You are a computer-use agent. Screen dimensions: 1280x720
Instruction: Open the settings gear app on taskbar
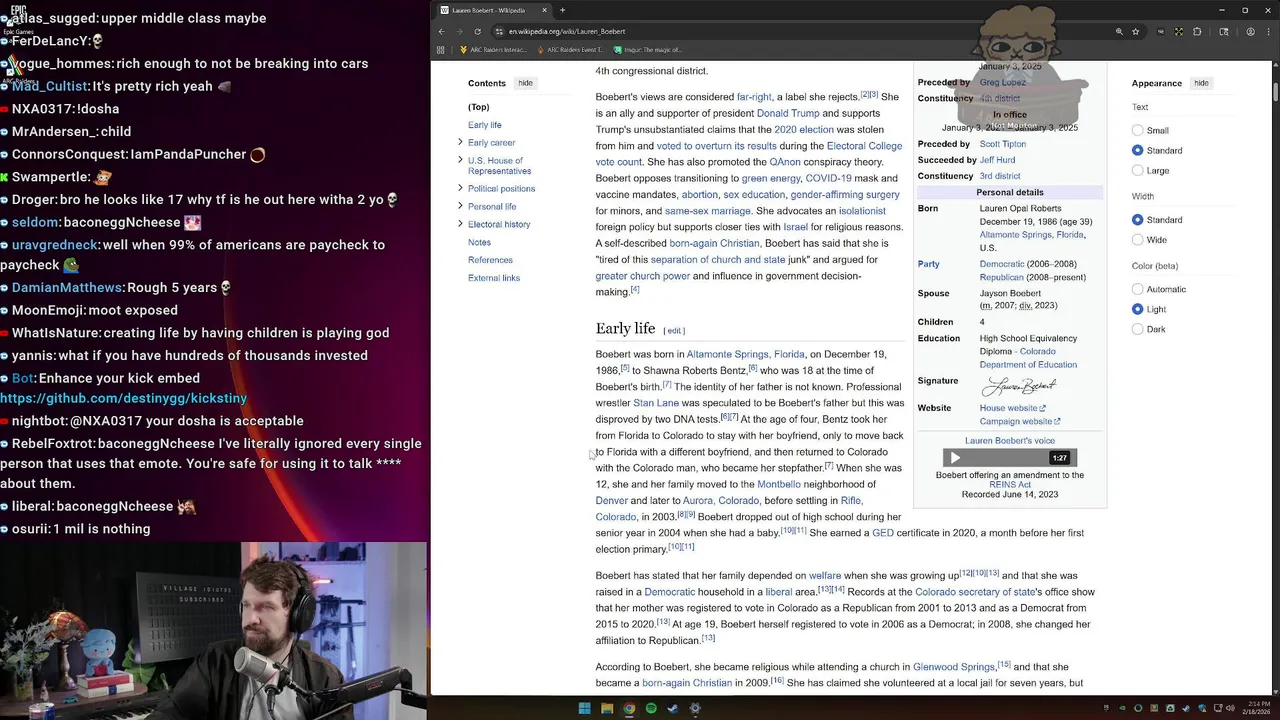695,708
